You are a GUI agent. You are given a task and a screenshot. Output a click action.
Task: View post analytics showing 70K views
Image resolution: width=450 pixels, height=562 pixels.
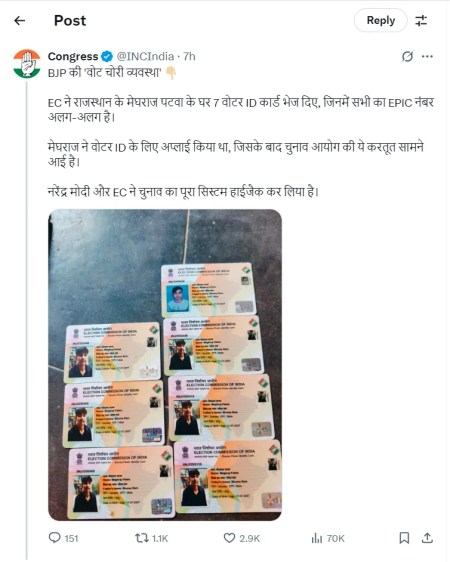pyautogui.click(x=328, y=538)
